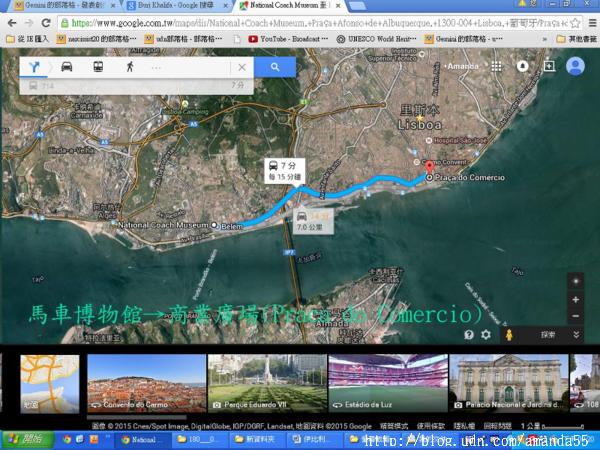Open the map settings gear icon

[x=486, y=335]
